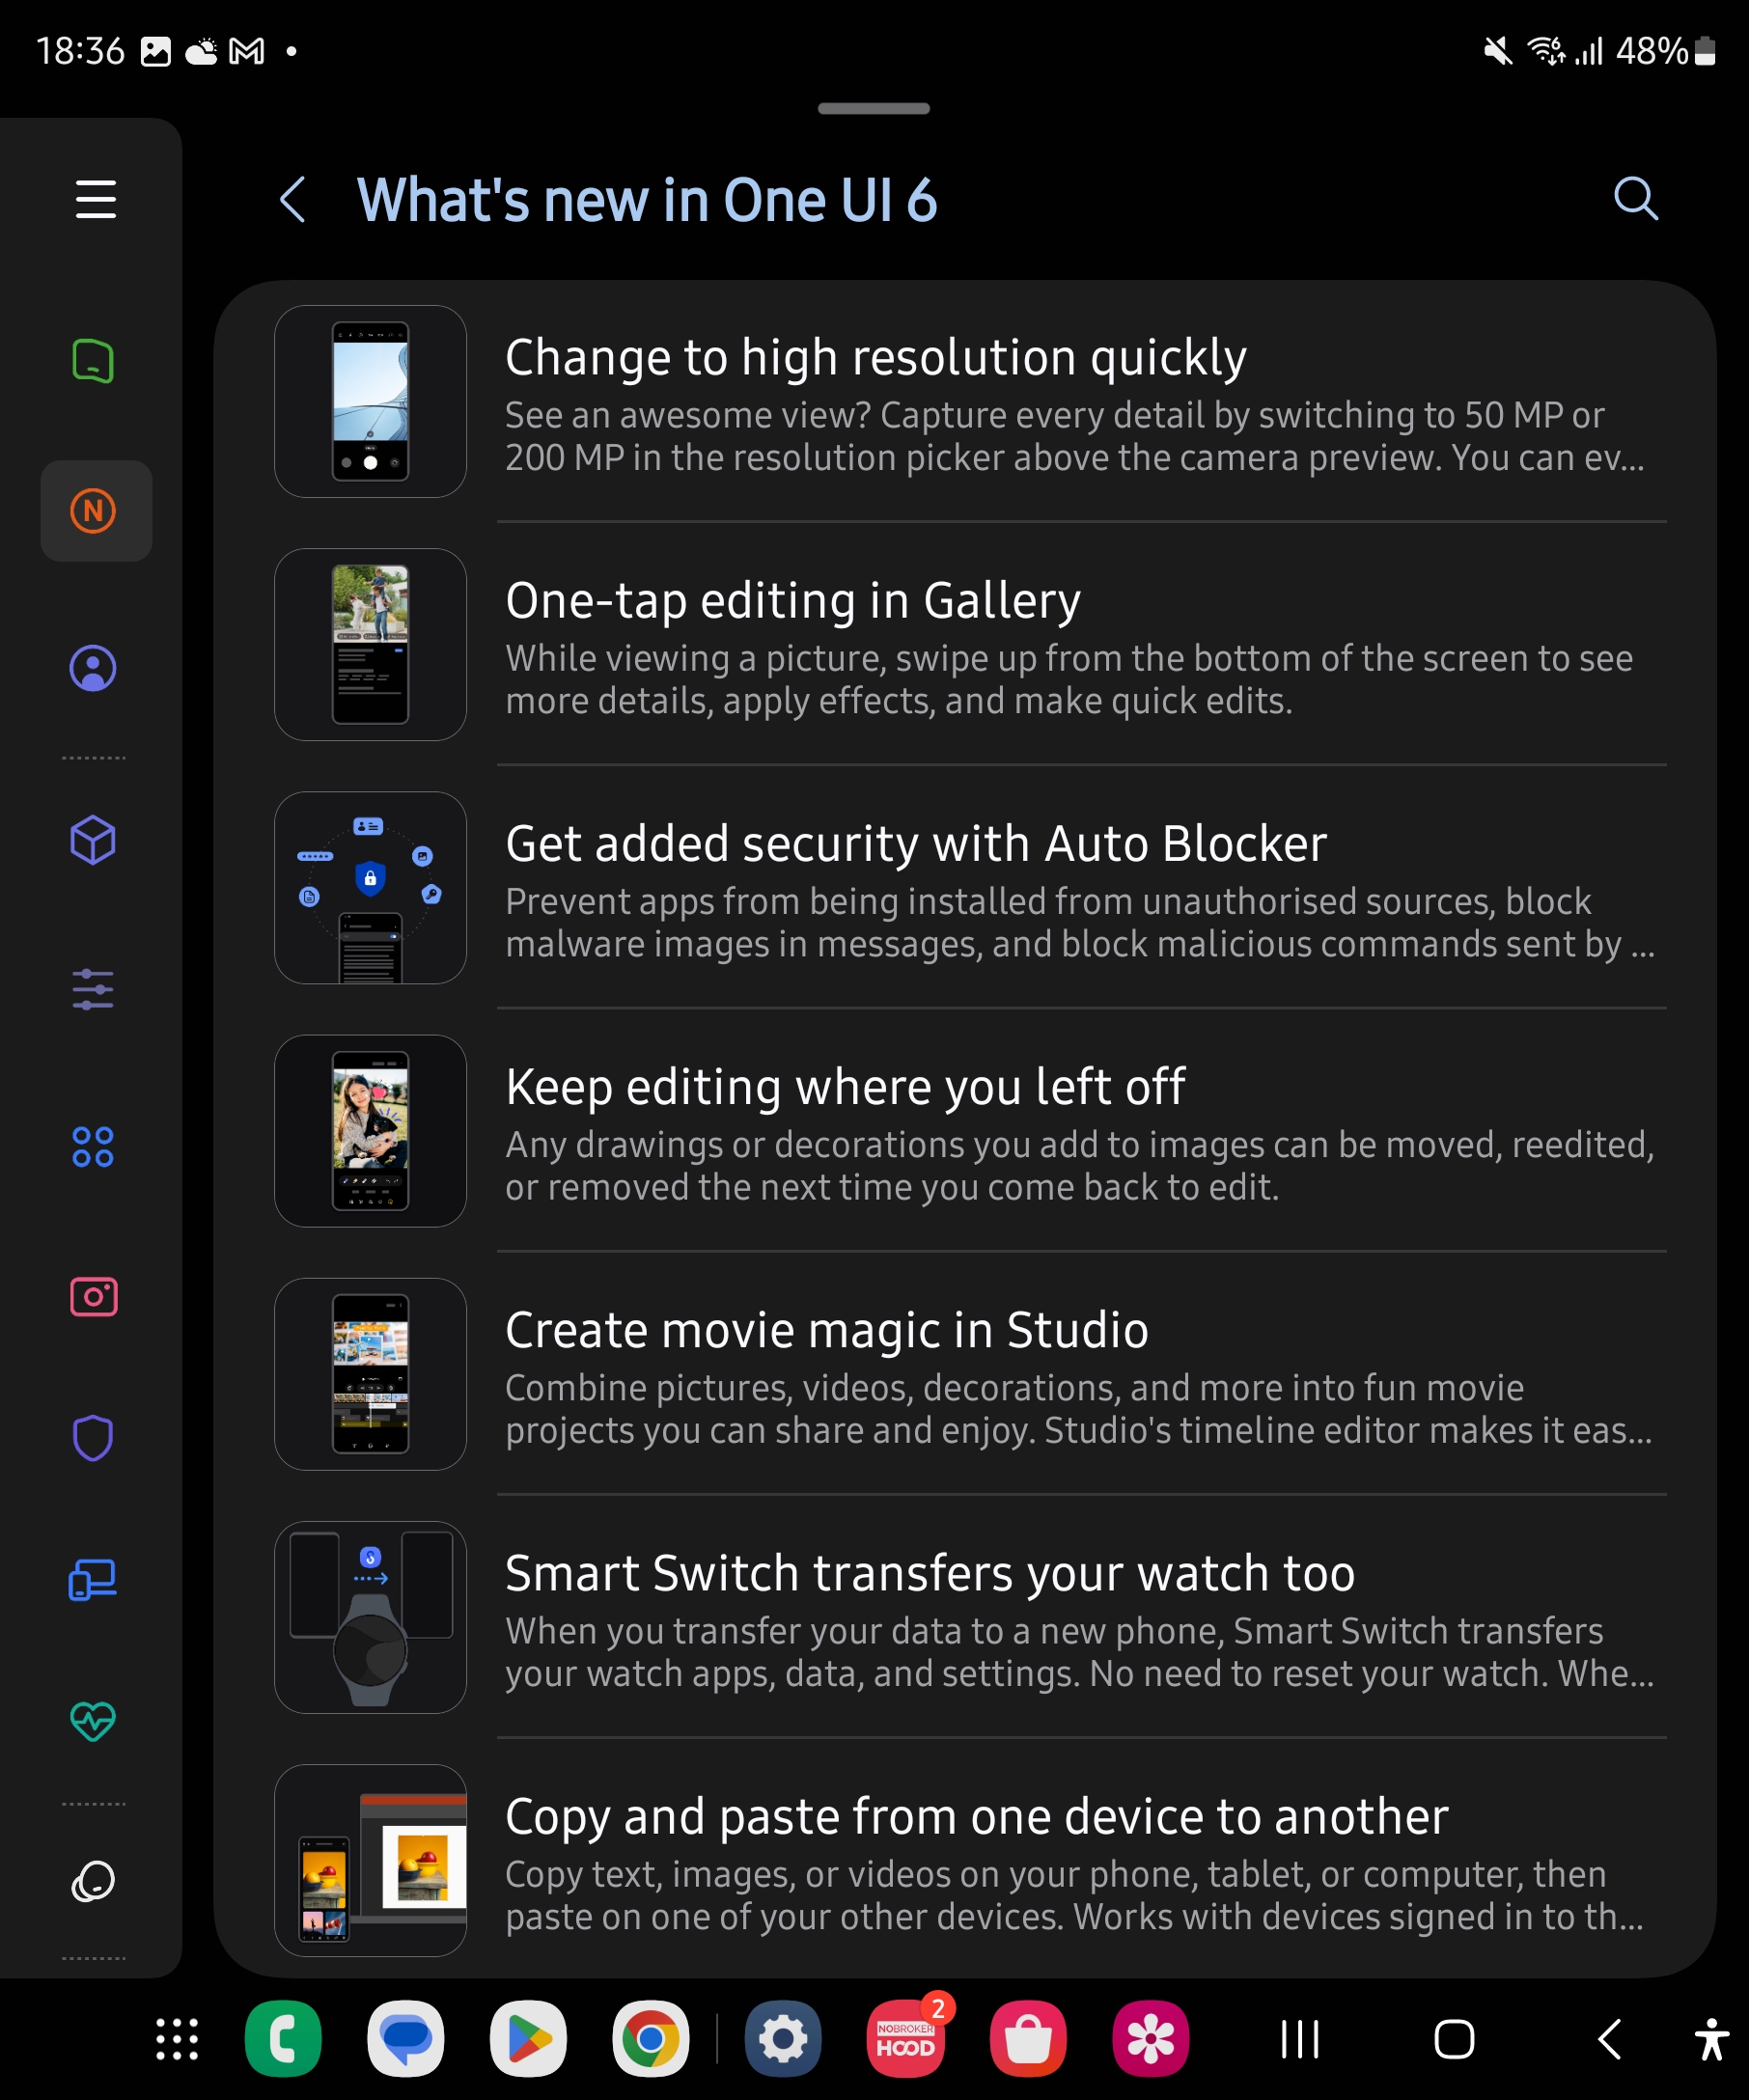Screen dimensions: 1749x2100
Task: Tap the 'Keep editing where you left off' thumbnail
Action: pyautogui.click(x=370, y=1131)
